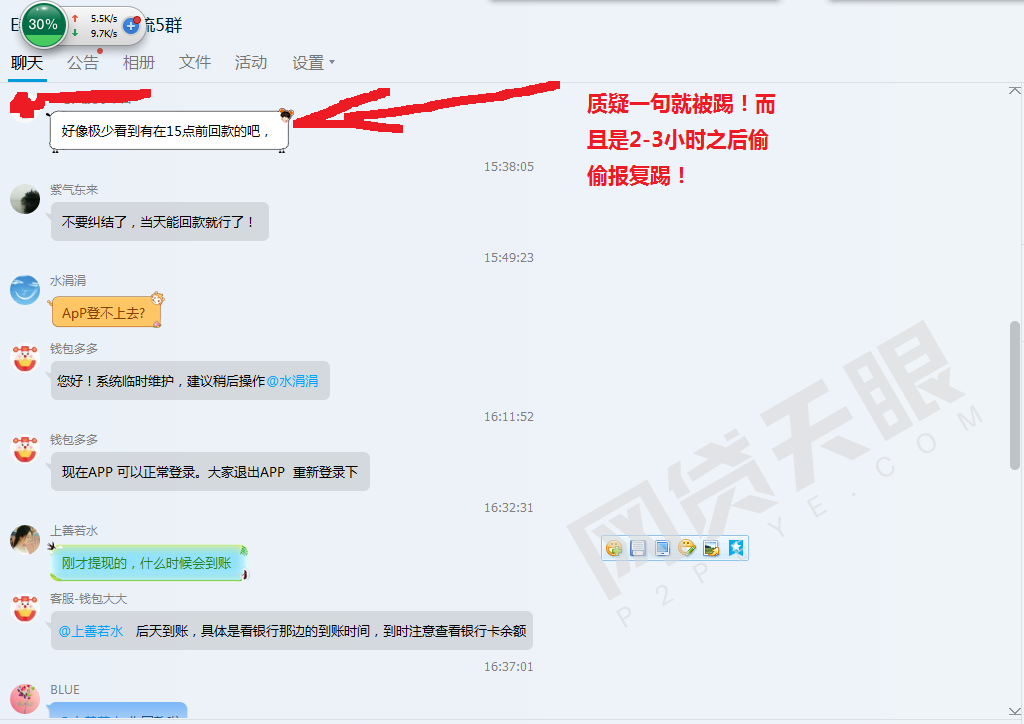Click the @水涓涓 mention link
The image size is (1024, 724).
(292, 381)
